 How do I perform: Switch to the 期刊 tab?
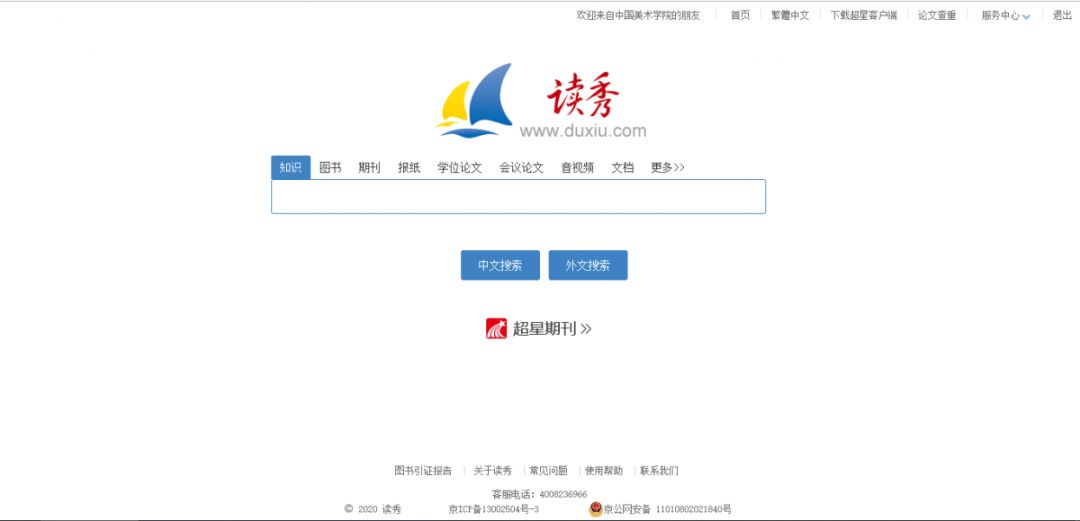[369, 167]
